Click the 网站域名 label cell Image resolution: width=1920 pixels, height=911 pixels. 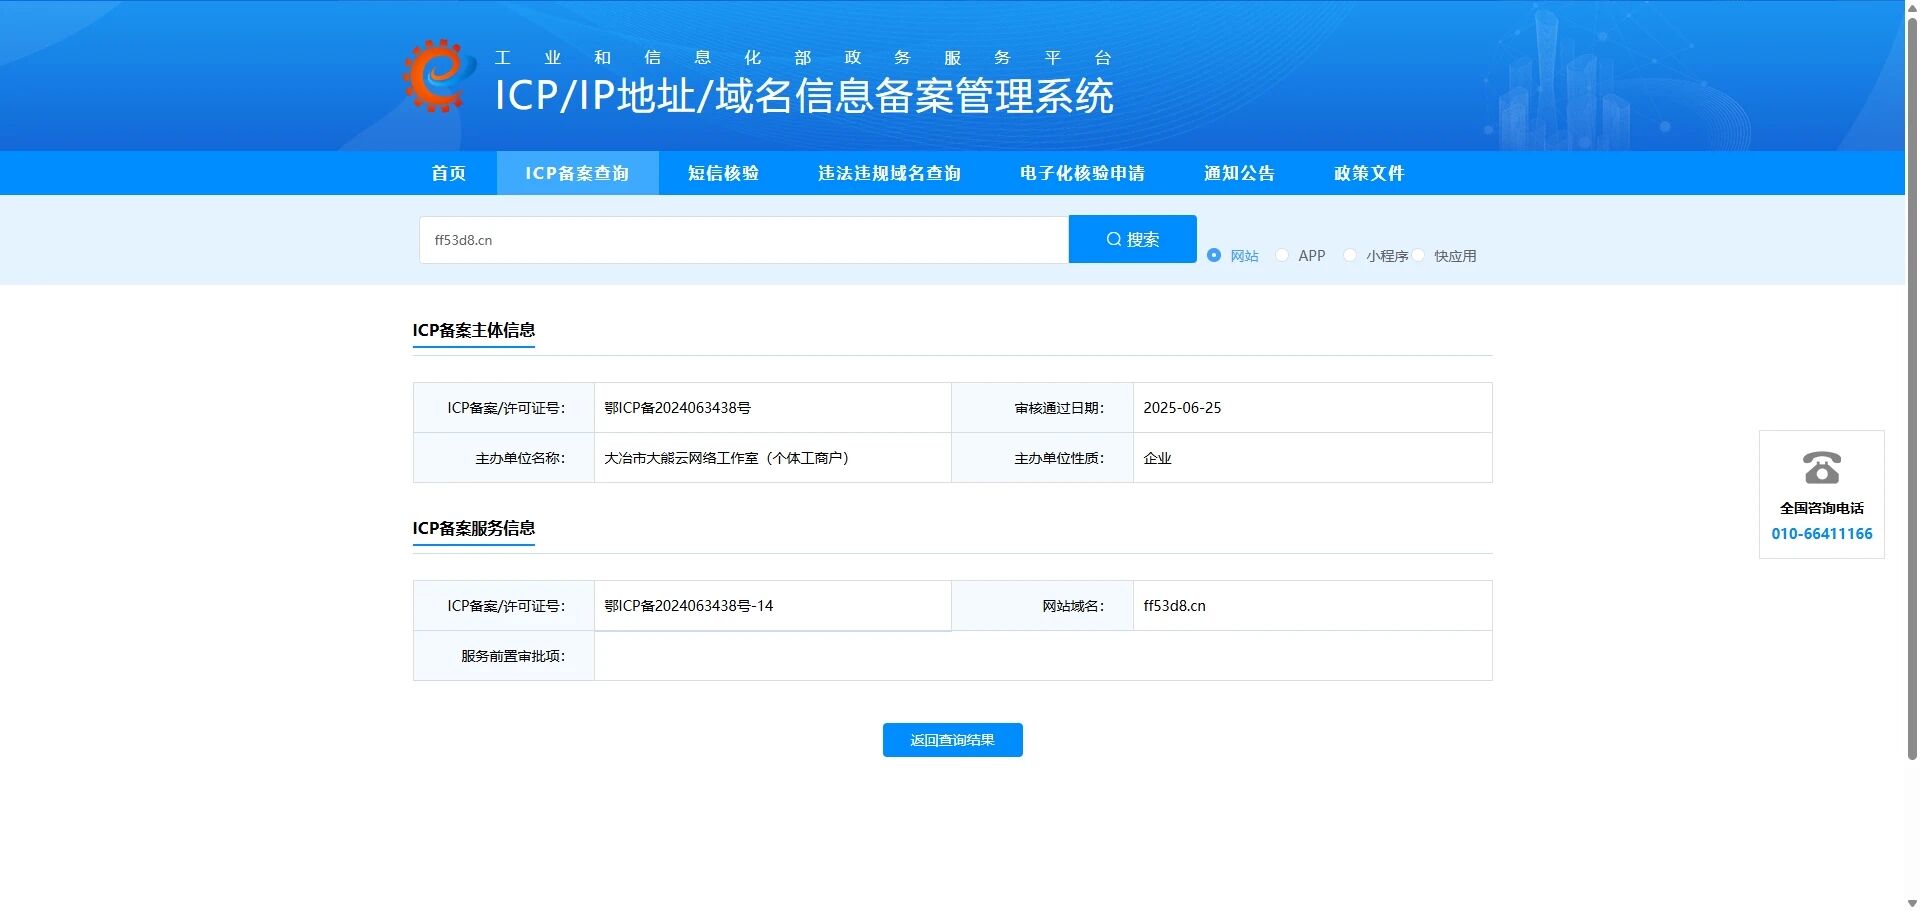[x=1042, y=606]
